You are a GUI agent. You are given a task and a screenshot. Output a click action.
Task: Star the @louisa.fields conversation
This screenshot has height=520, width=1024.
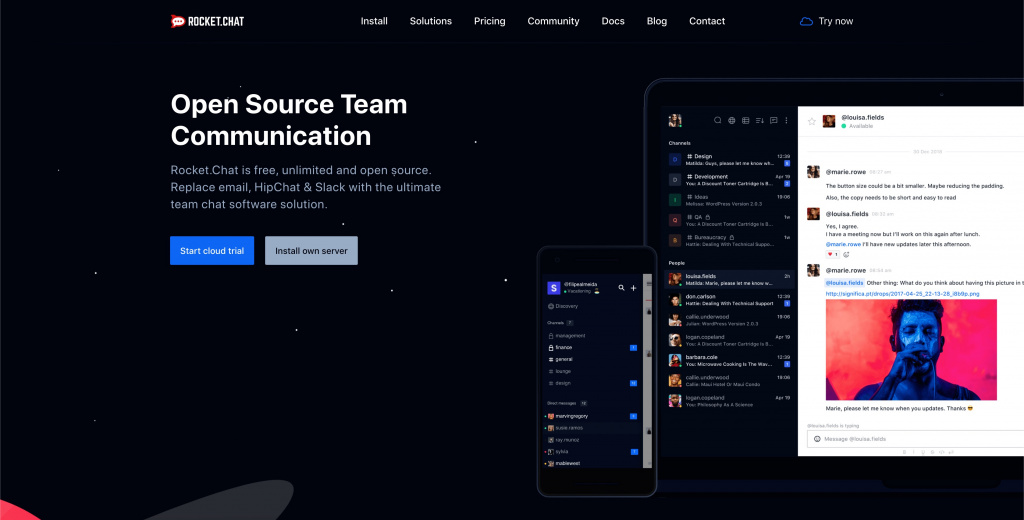coord(812,121)
